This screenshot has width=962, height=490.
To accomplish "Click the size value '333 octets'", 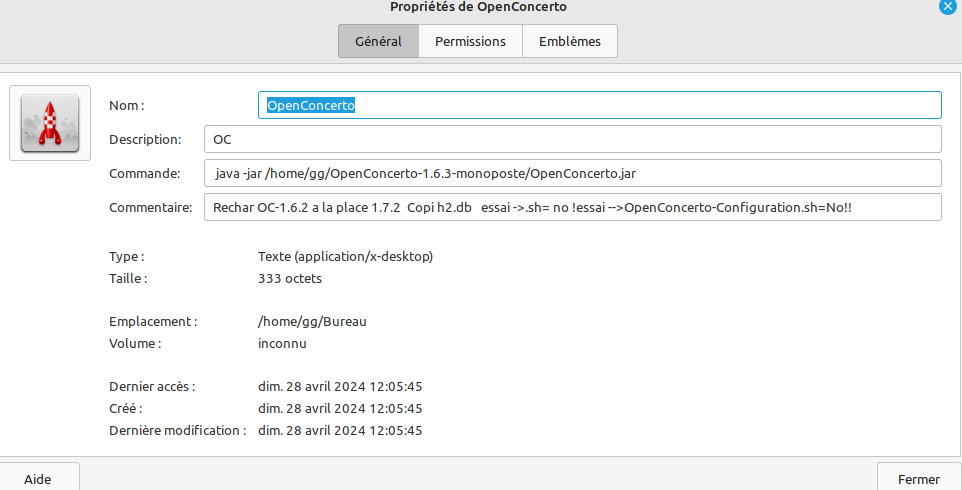I will point(290,279).
